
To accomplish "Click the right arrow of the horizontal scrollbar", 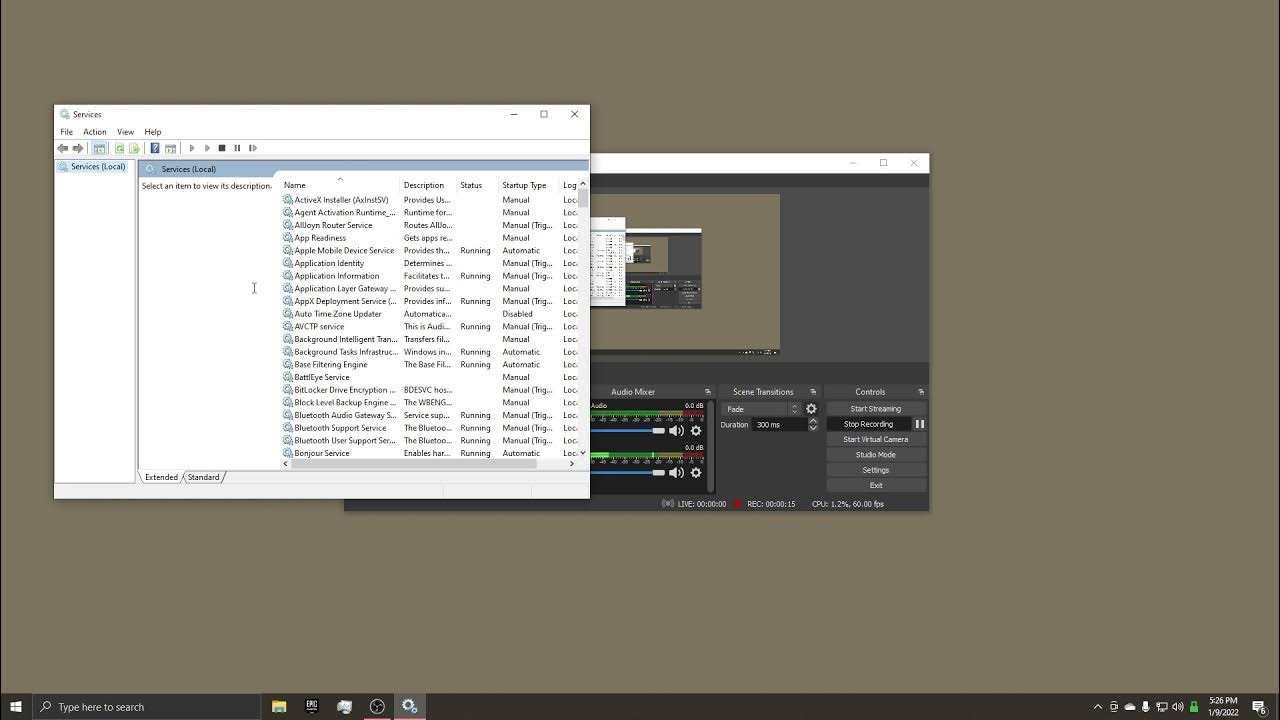I will tap(572, 464).
